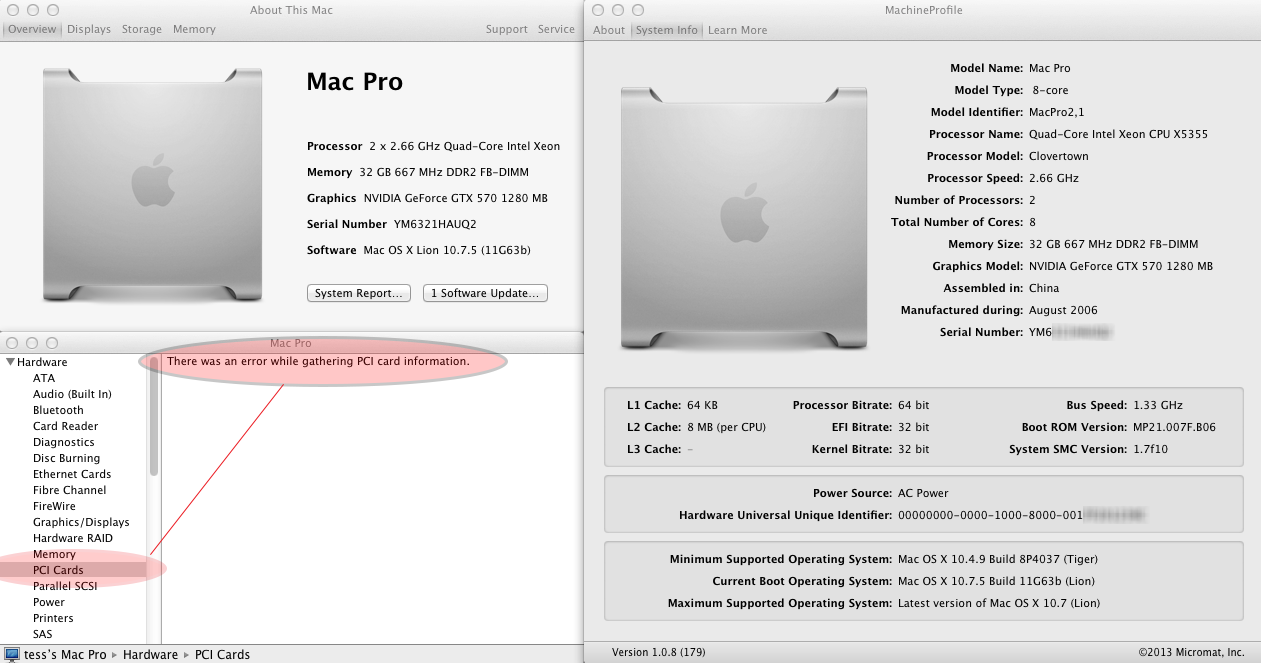This screenshot has height=663, width=1261.
Task: Click the Processor value 2 x 2.66 GHz
Action: [x=464, y=146]
